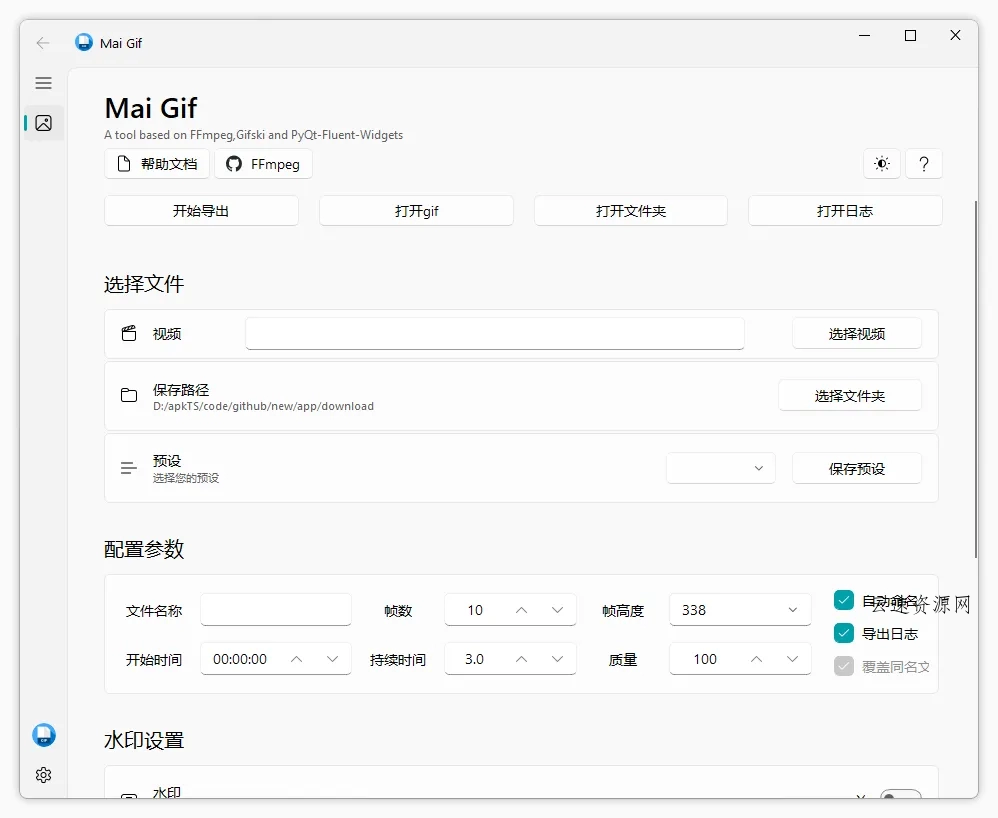
Task: Open settings via the gear icon in sidebar
Action: click(x=43, y=775)
